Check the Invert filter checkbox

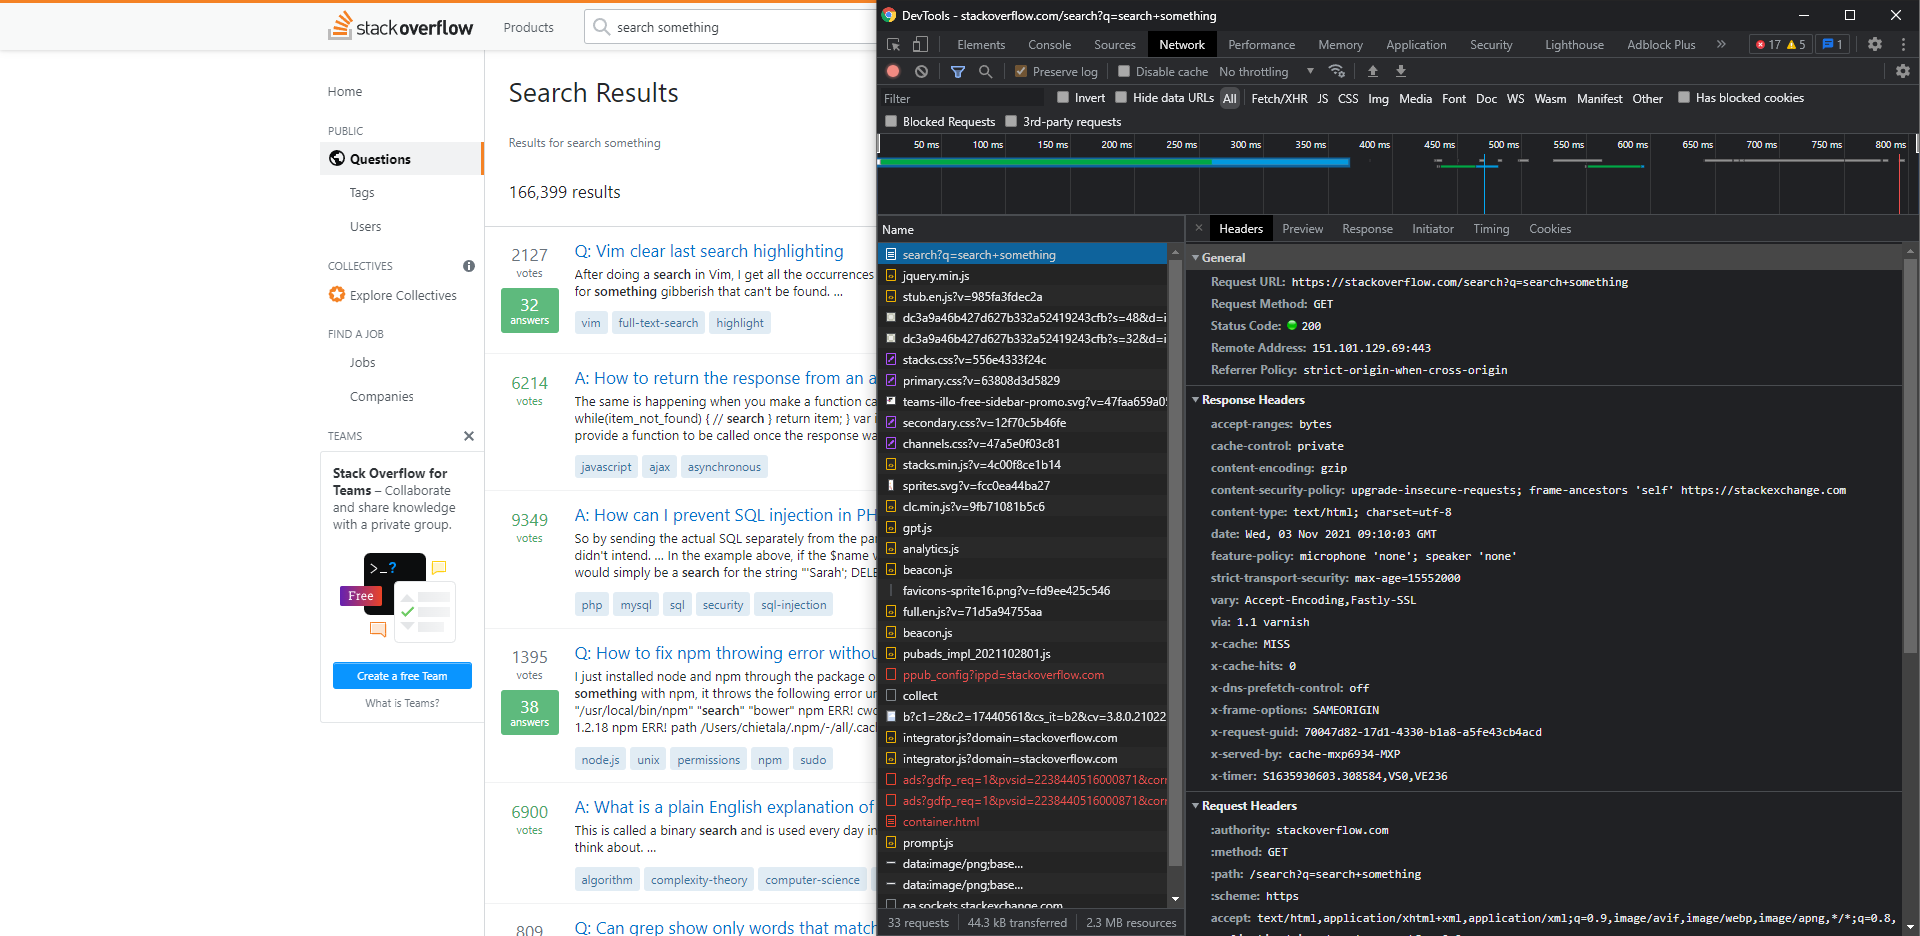[x=1063, y=97]
